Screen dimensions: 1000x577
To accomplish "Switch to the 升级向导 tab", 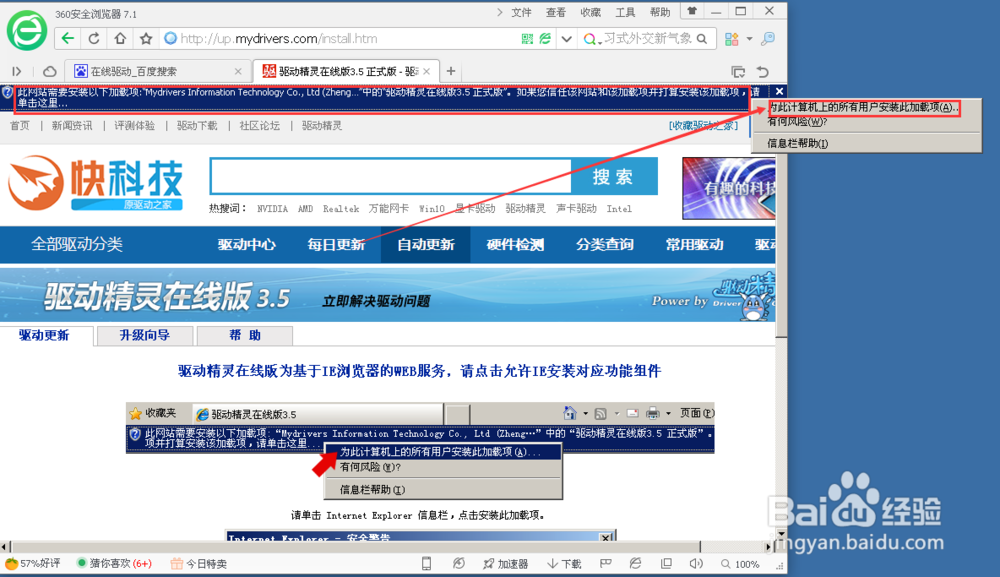I will point(145,335).
